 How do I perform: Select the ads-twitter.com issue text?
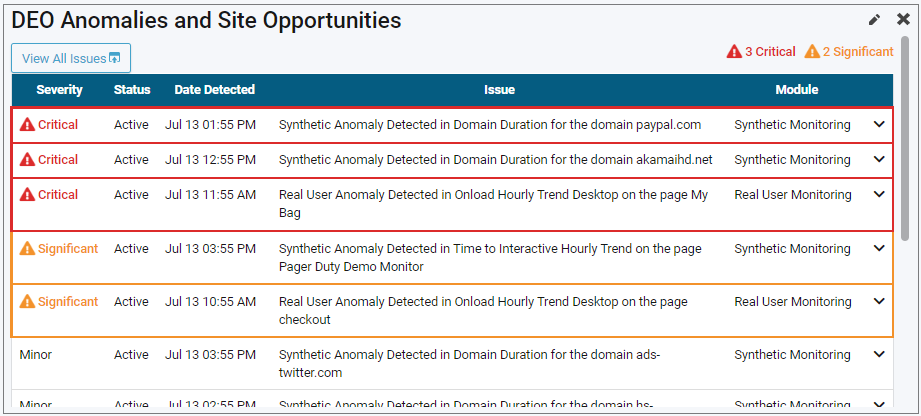(x=469, y=364)
